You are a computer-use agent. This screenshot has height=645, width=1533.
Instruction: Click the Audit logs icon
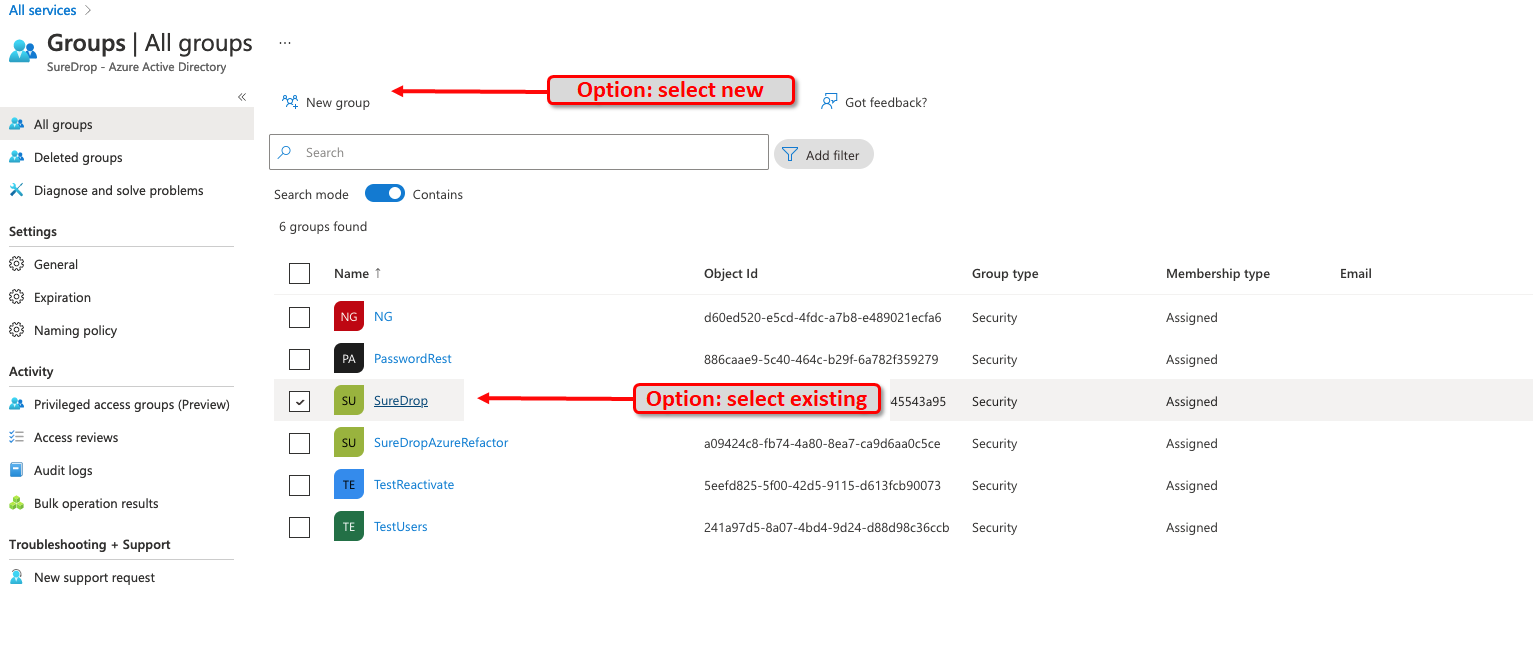point(16,470)
